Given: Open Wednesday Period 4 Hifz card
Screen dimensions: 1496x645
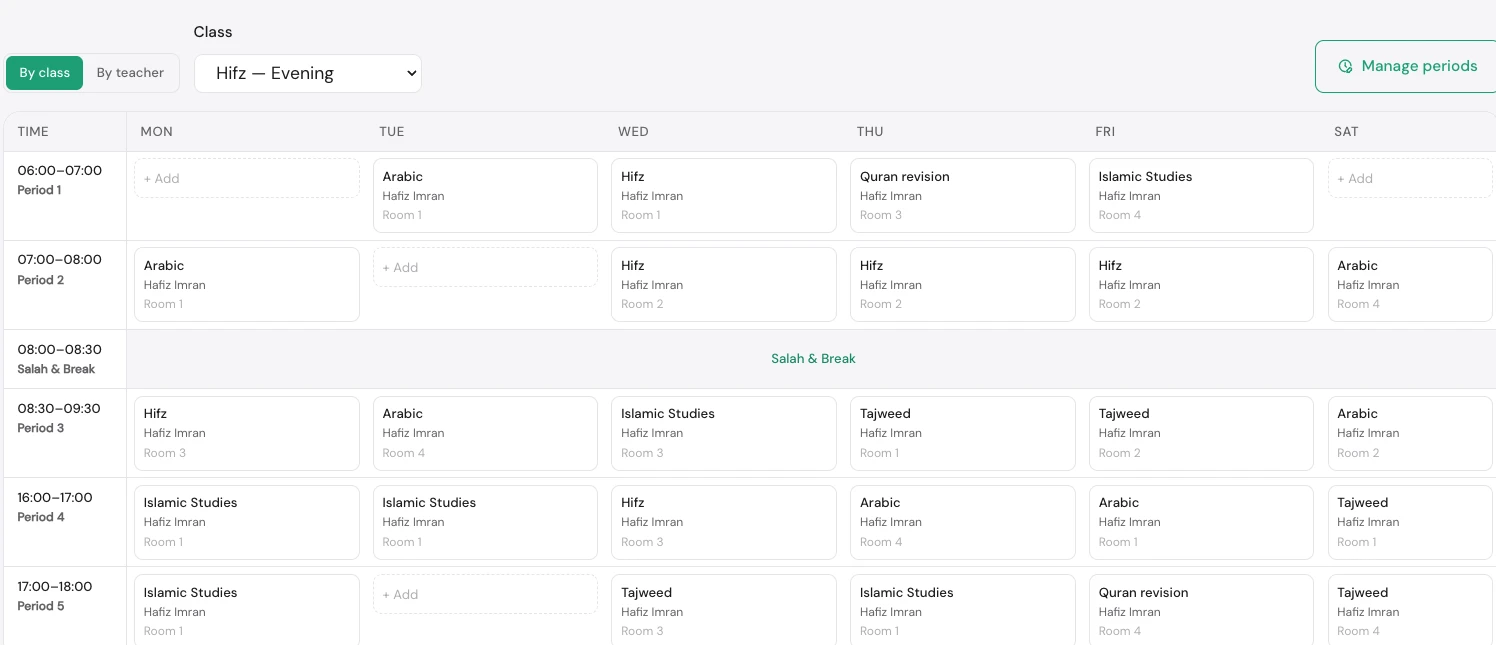Looking at the screenshot, I should (724, 522).
